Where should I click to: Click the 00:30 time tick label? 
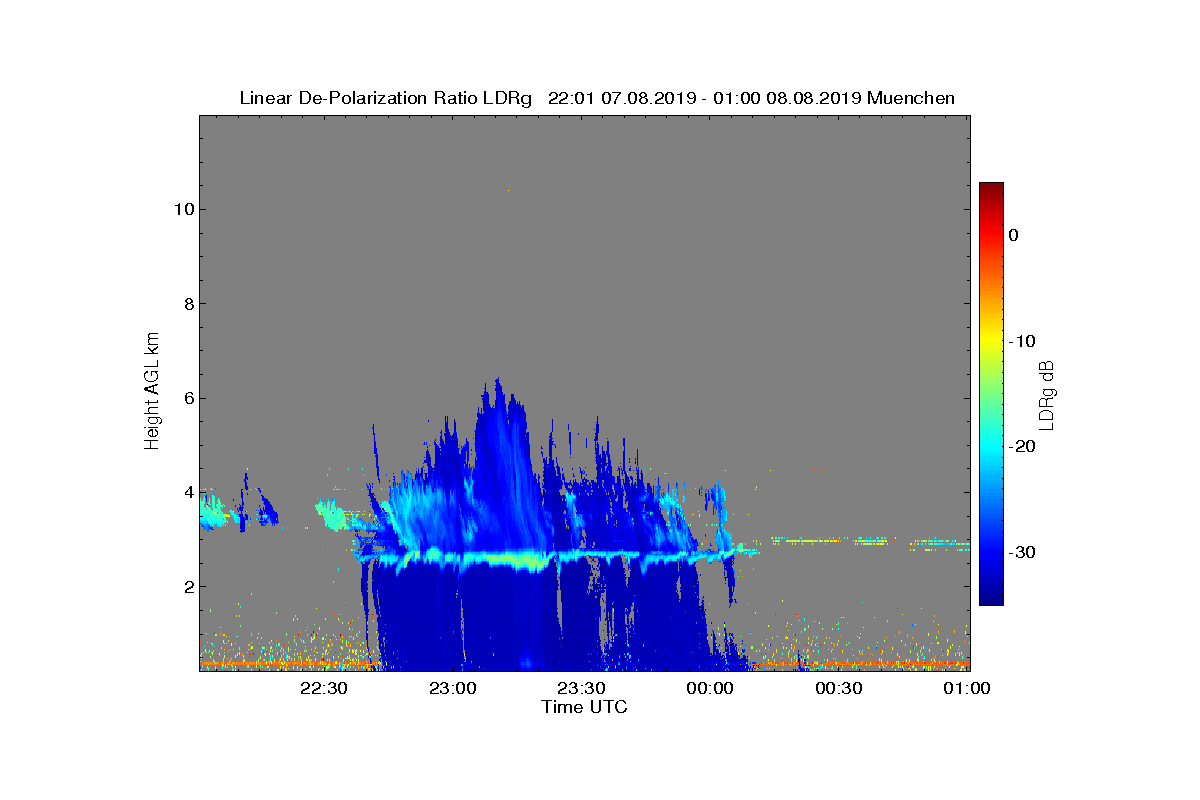coord(839,688)
